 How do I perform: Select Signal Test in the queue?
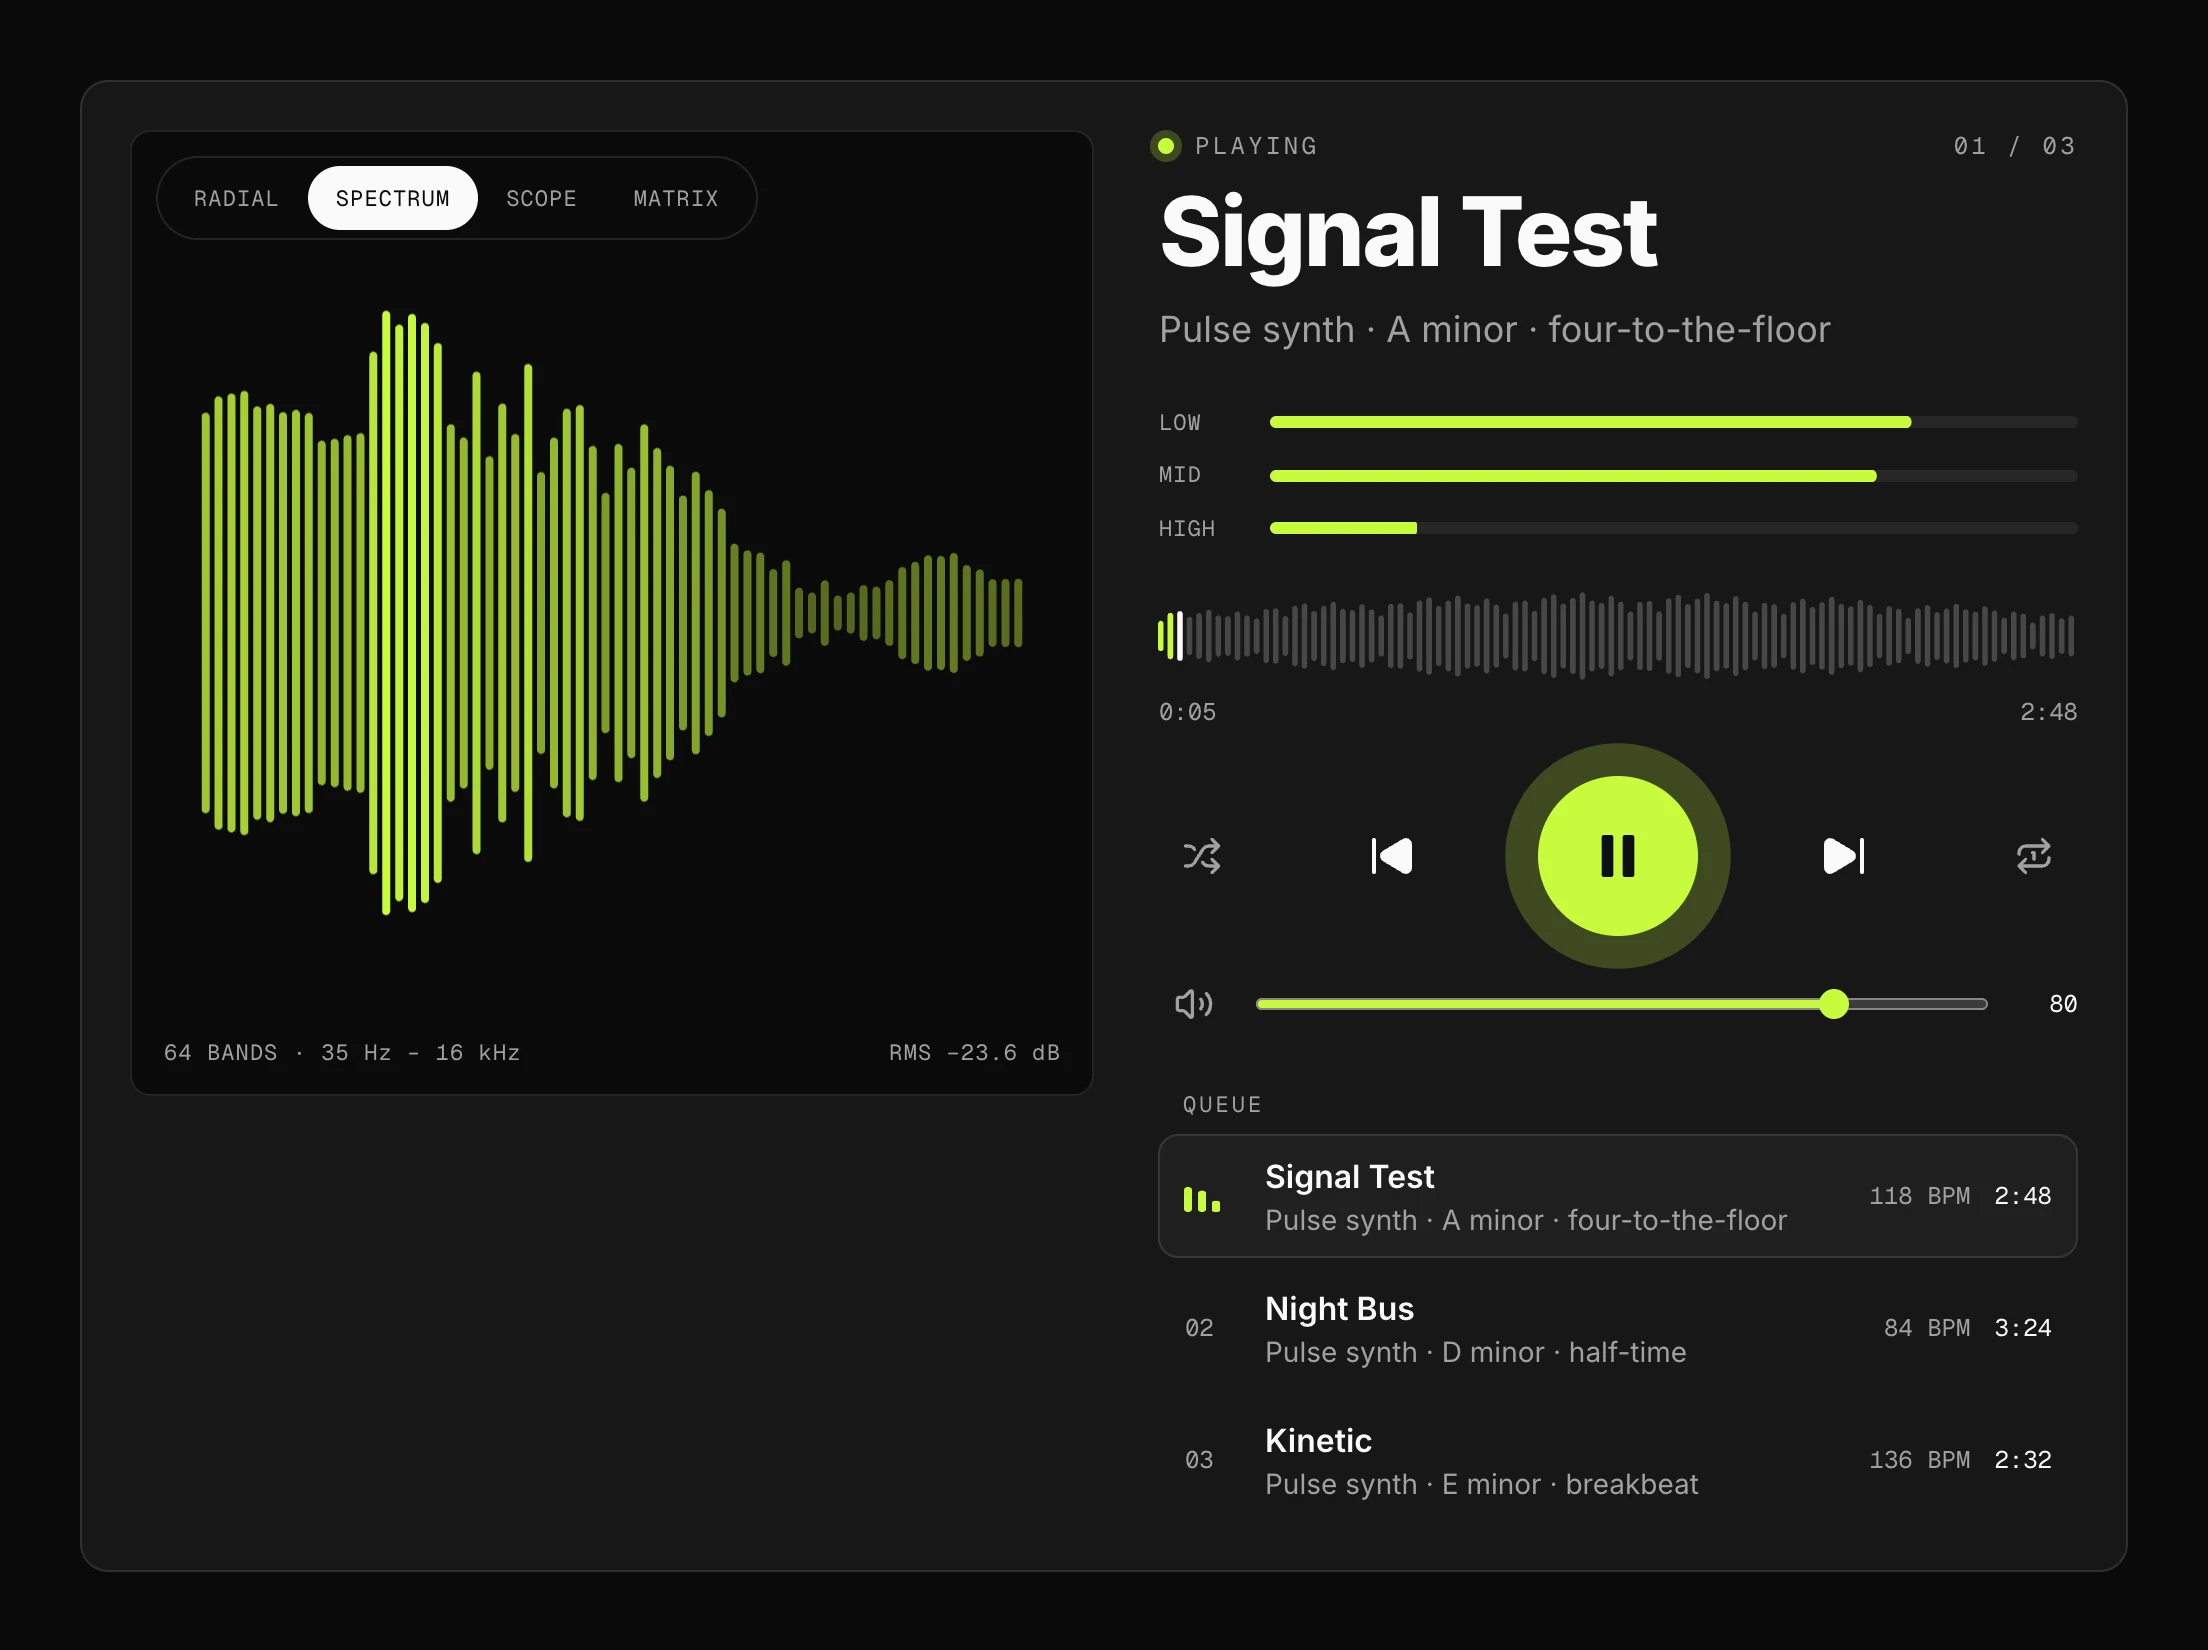[1617, 1196]
